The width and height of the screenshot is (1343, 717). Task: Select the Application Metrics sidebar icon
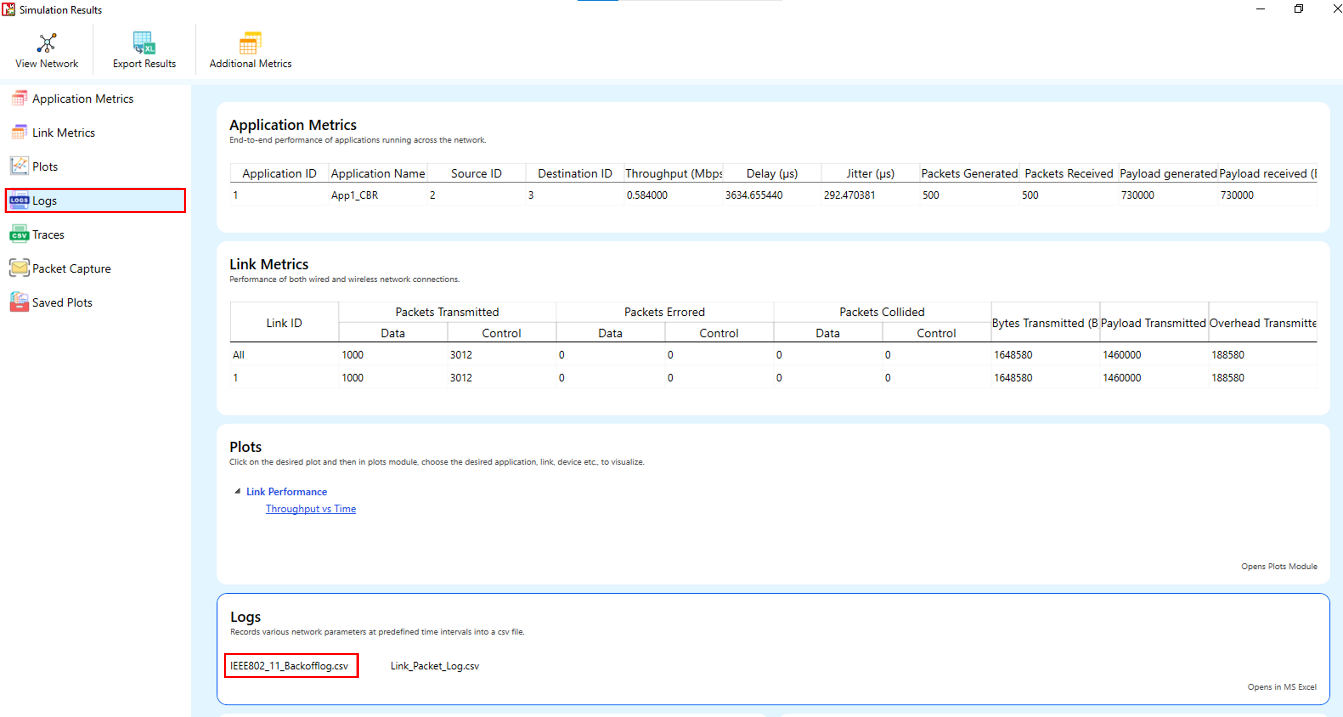click(x=19, y=99)
